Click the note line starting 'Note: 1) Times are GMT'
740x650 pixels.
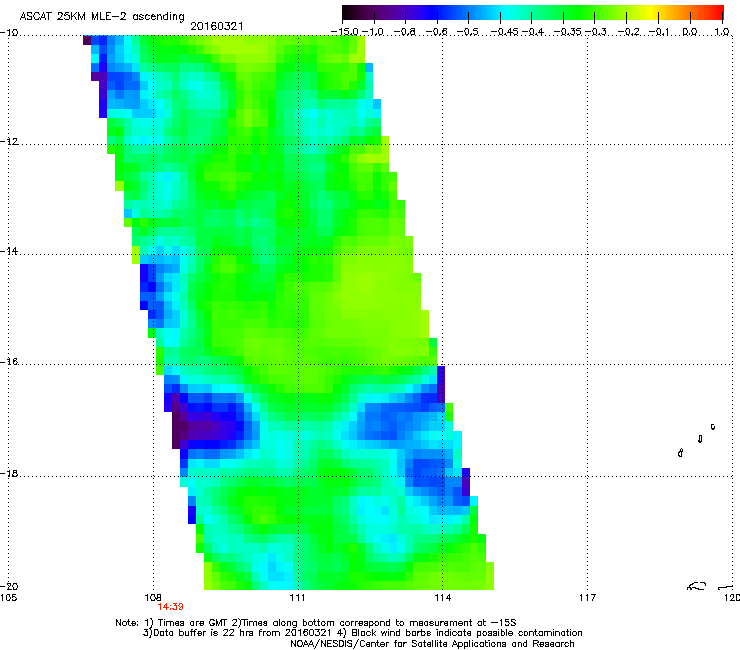click(316, 623)
